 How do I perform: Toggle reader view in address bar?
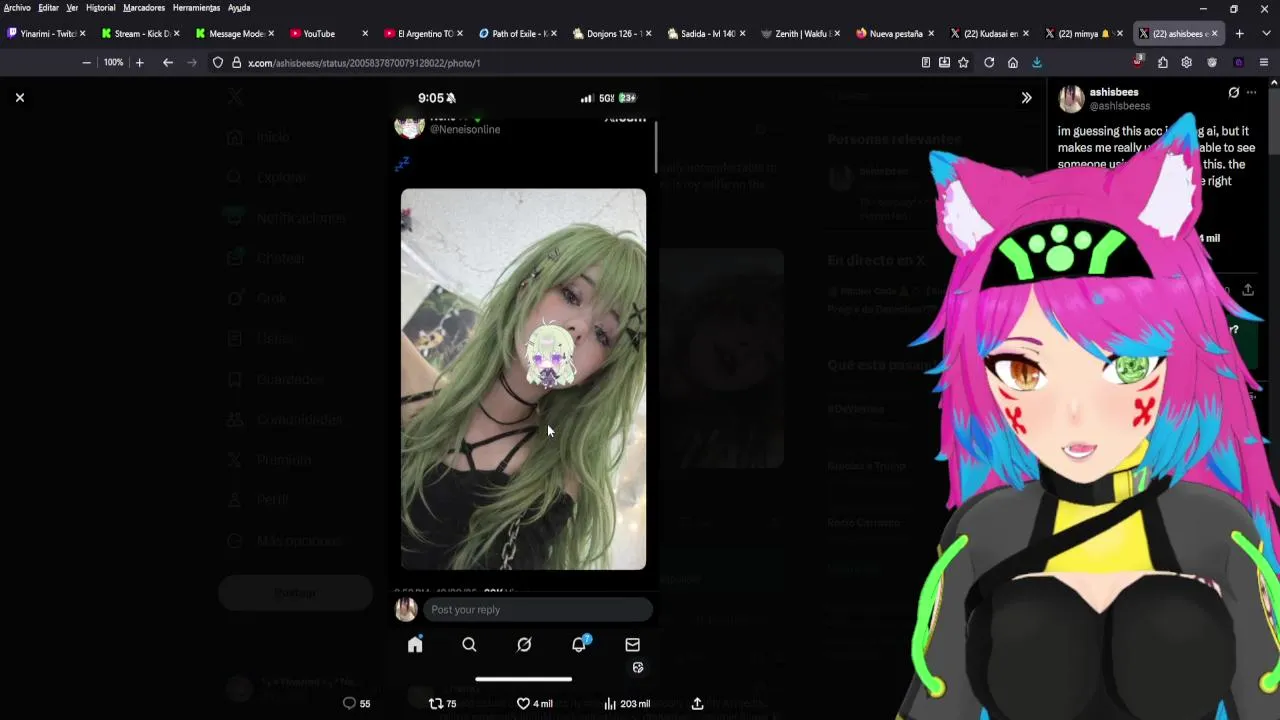pyautogui.click(x=926, y=62)
